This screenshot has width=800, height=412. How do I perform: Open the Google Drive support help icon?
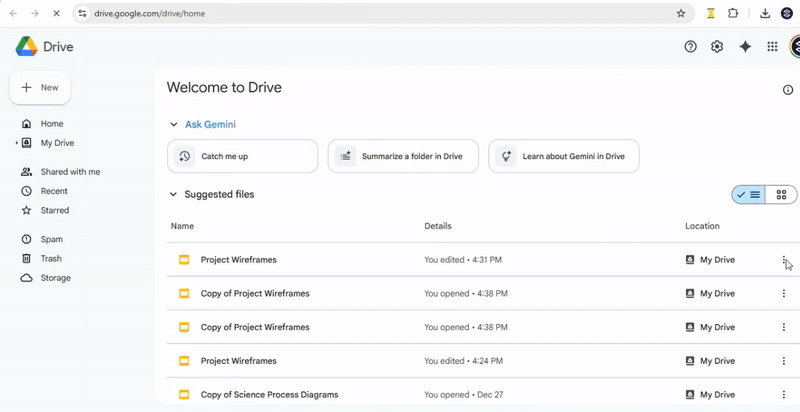(690, 47)
